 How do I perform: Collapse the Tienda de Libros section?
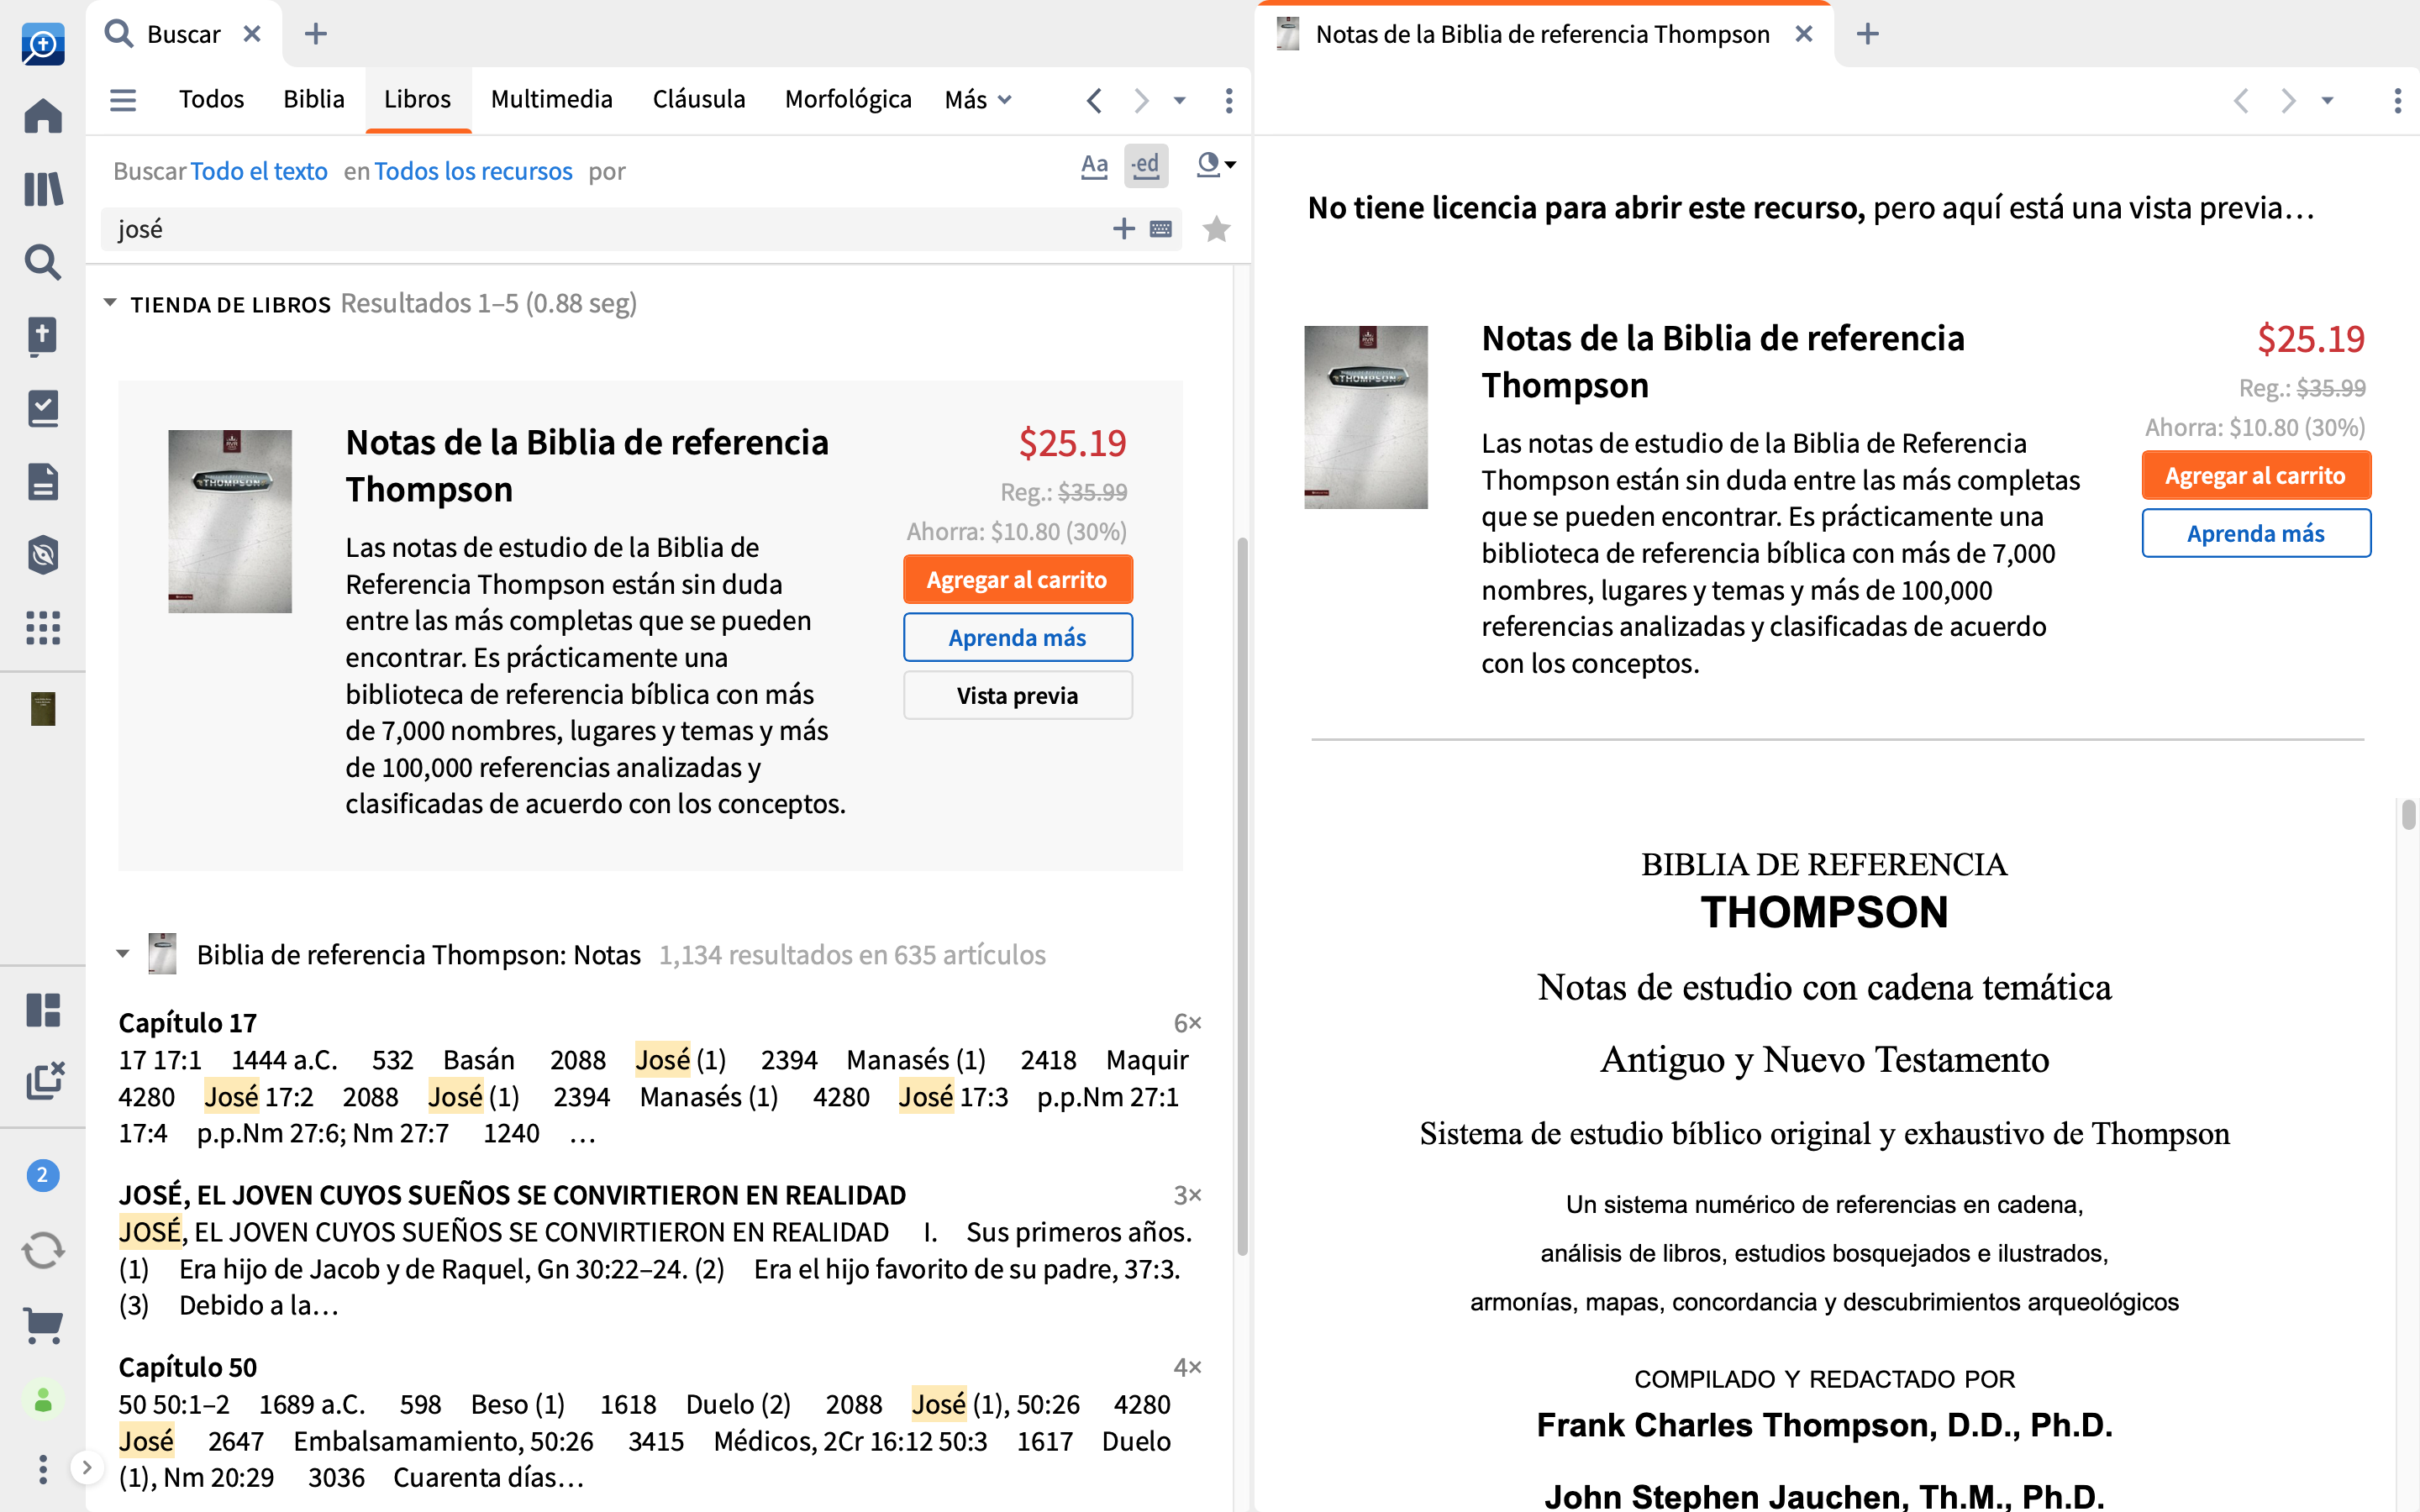pos(110,303)
